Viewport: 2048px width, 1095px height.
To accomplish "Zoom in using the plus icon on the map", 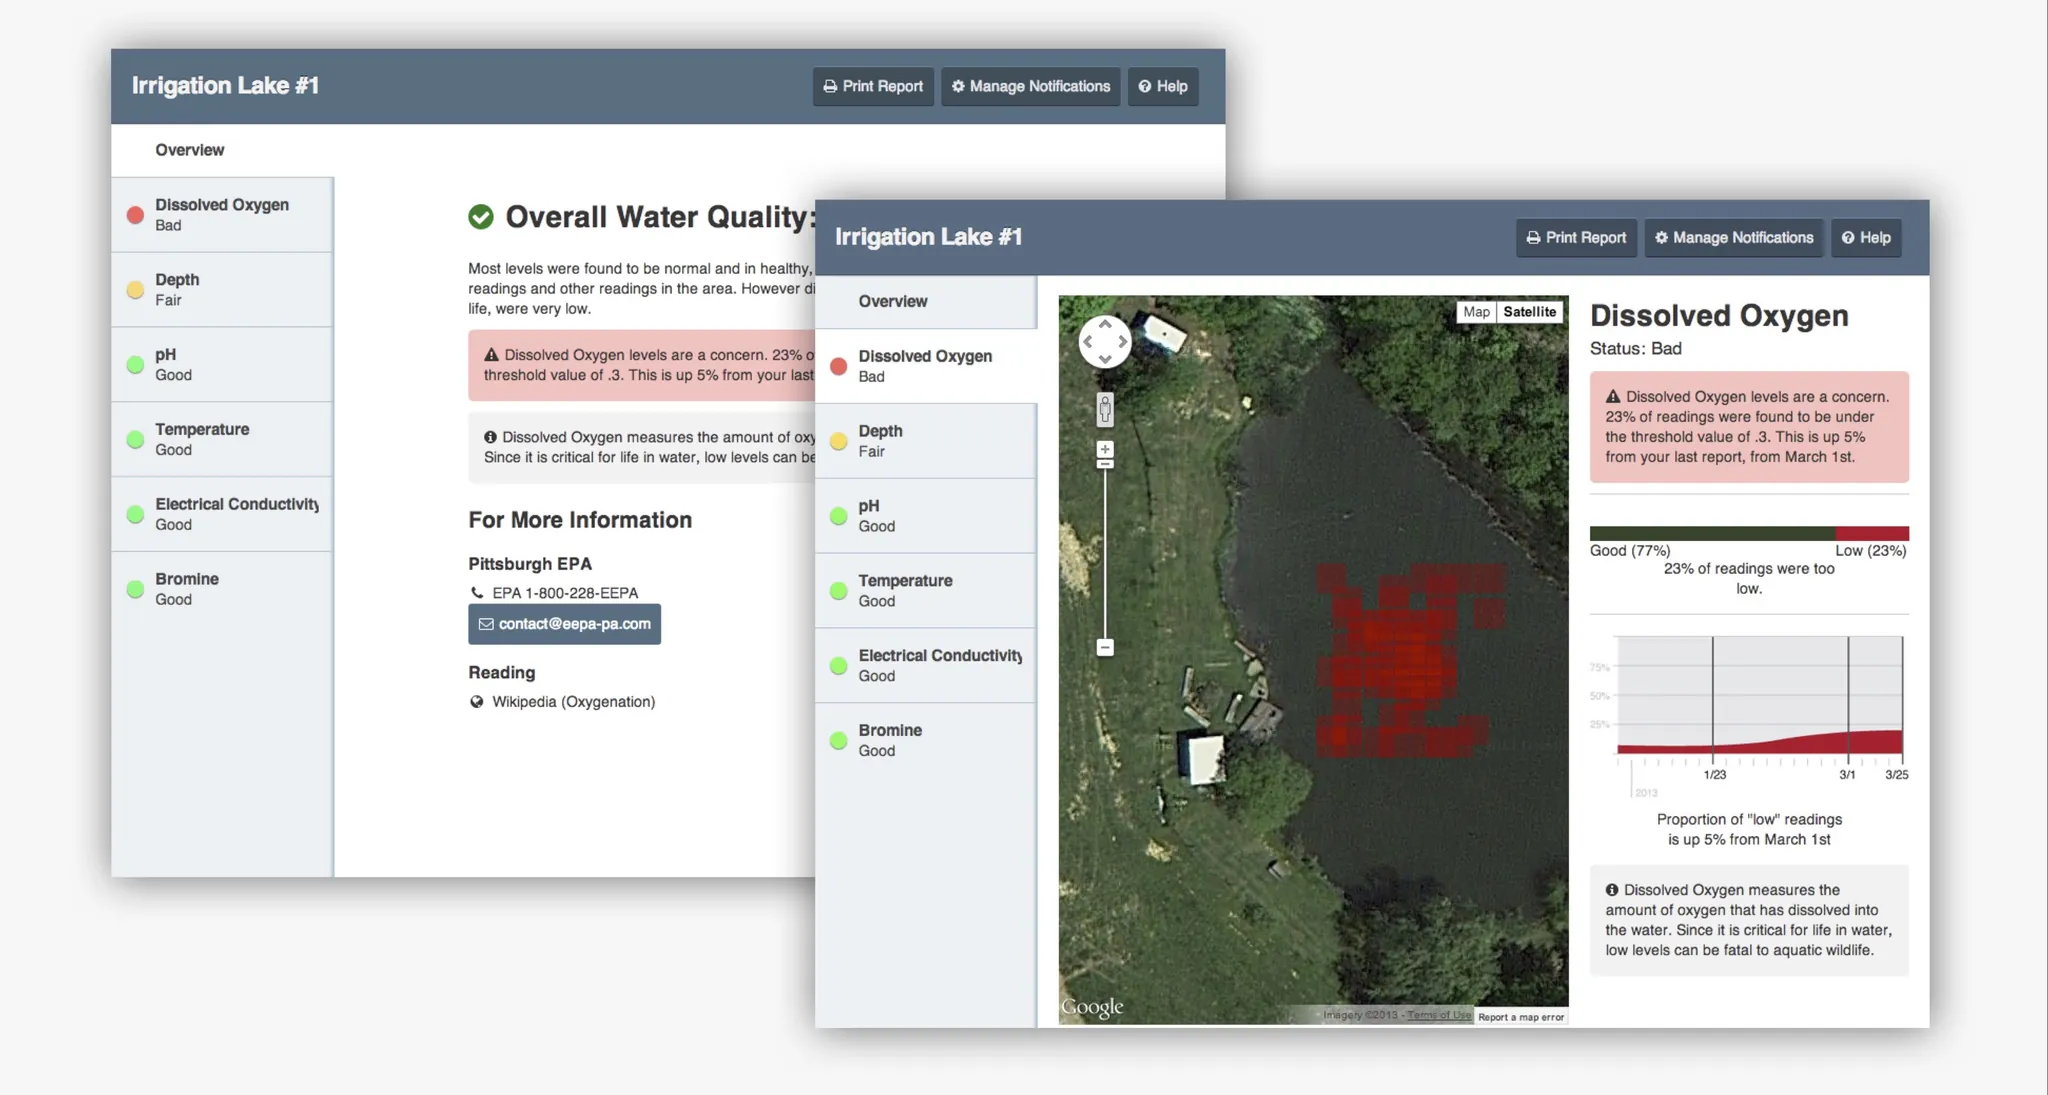I will pos(1104,449).
